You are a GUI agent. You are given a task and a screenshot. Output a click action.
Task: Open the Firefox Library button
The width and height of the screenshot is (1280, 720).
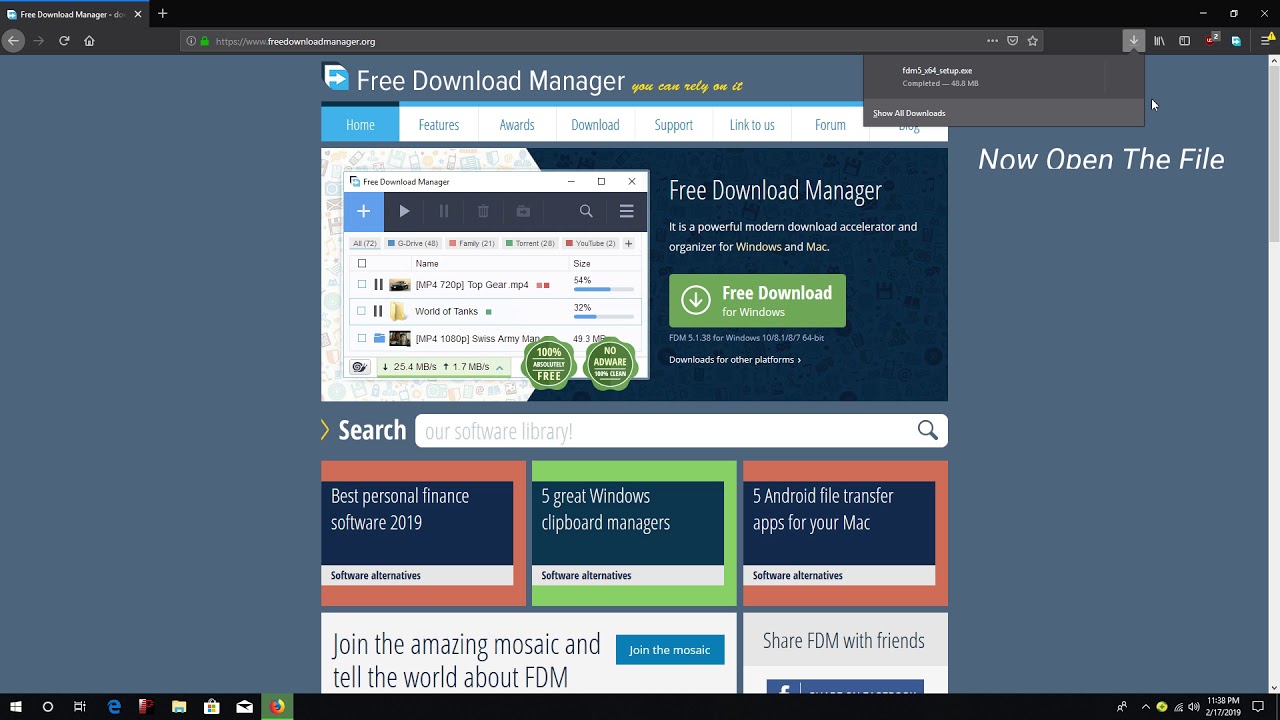click(x=1159, y=41)
